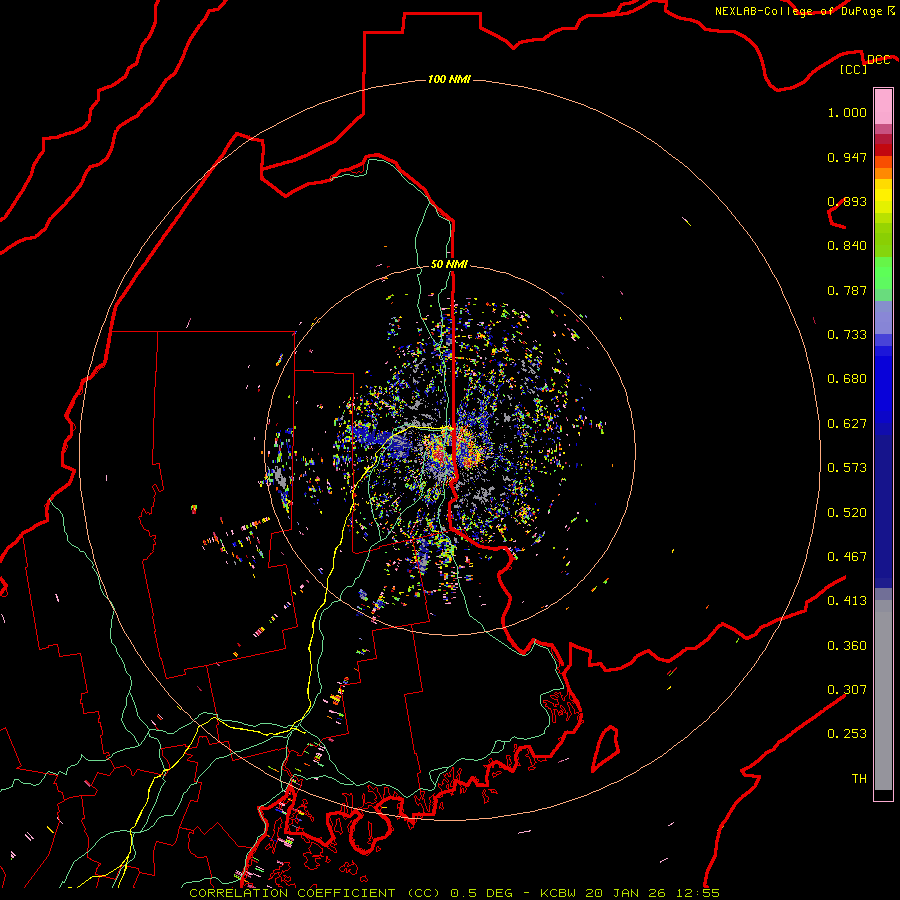900x900 pixels.
Task: Click the 0.360 legend value
Action: (847, 646)
